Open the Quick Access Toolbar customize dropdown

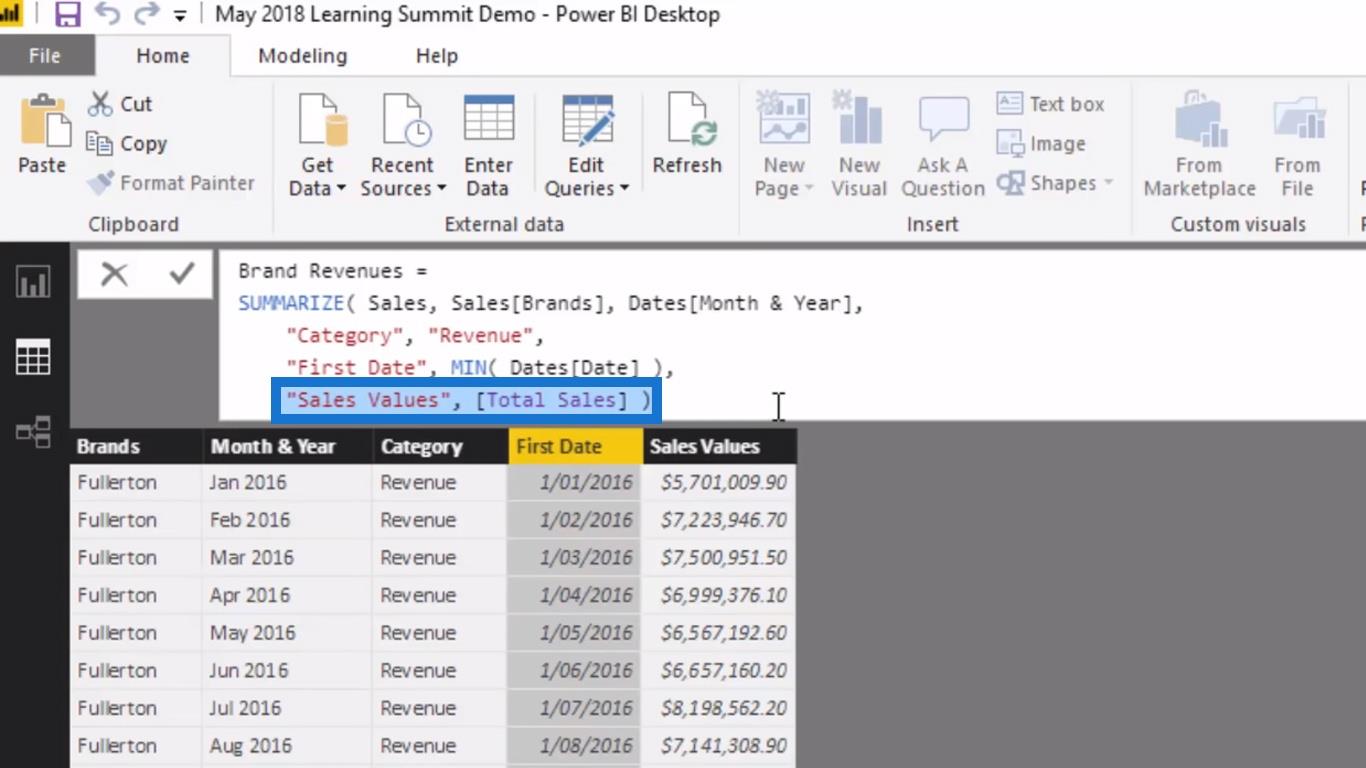click(x=180, y=15)
